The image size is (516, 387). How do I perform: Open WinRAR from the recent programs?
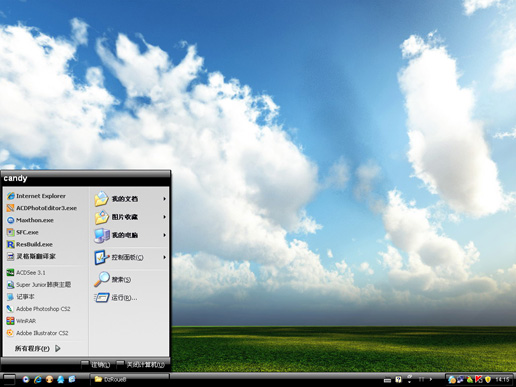(21, 321)
